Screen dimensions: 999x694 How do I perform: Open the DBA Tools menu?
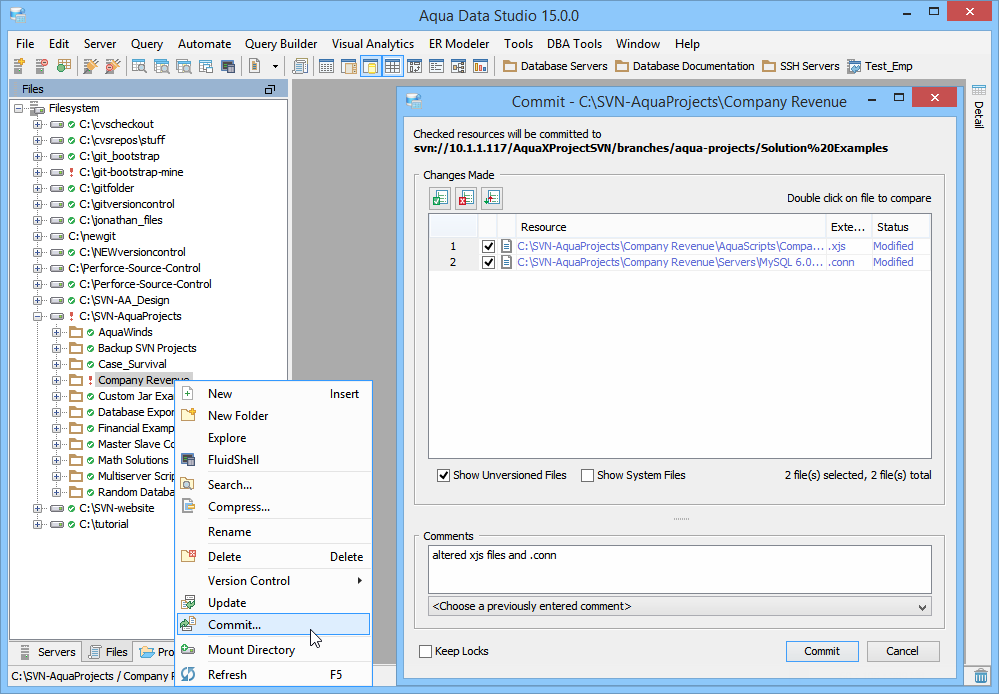[x=574, y=44]
